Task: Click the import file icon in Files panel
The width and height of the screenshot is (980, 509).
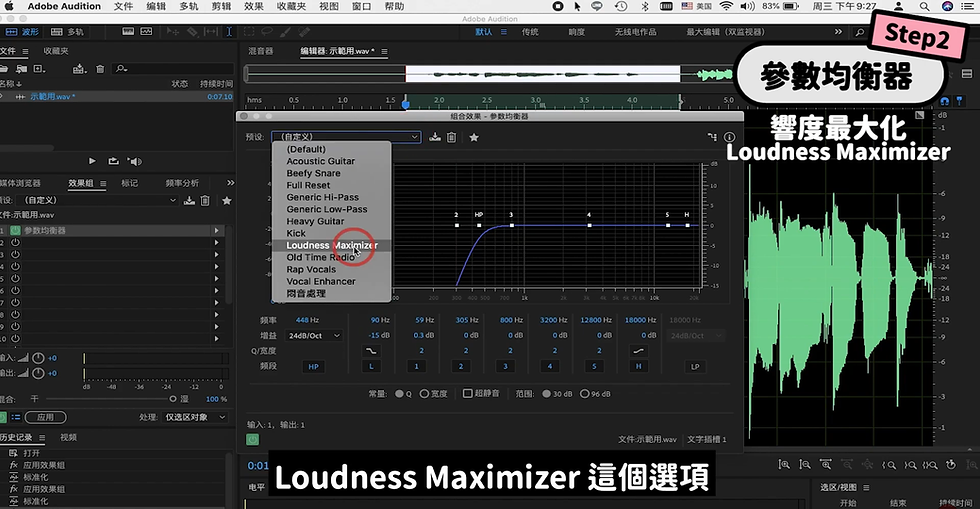Action: pyautogui.click(x=21, y=69)
